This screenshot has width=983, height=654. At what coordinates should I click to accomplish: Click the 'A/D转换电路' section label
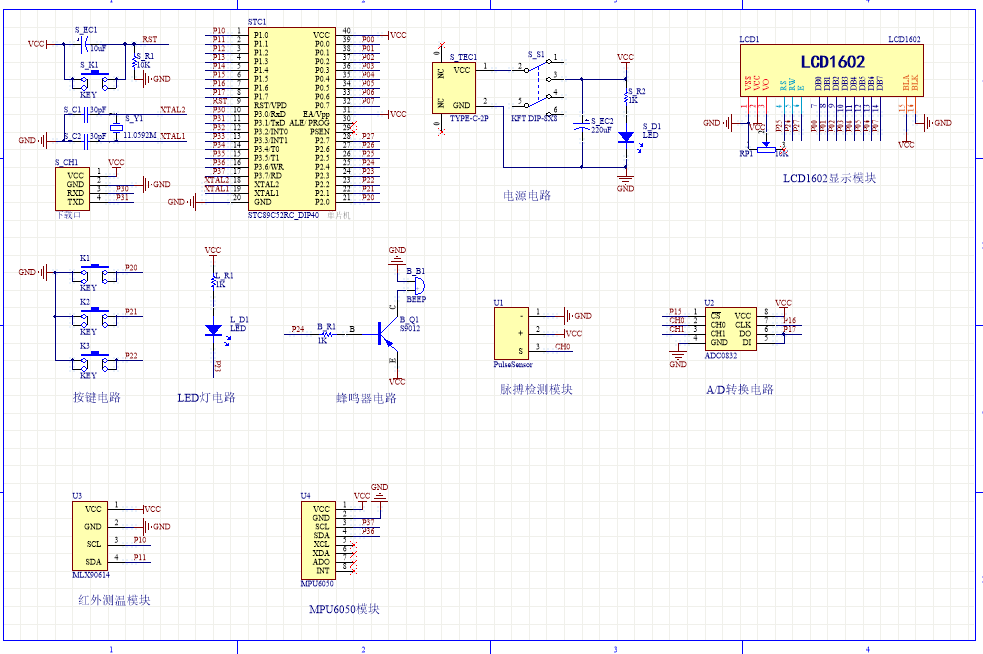click(x=740, y=389)
